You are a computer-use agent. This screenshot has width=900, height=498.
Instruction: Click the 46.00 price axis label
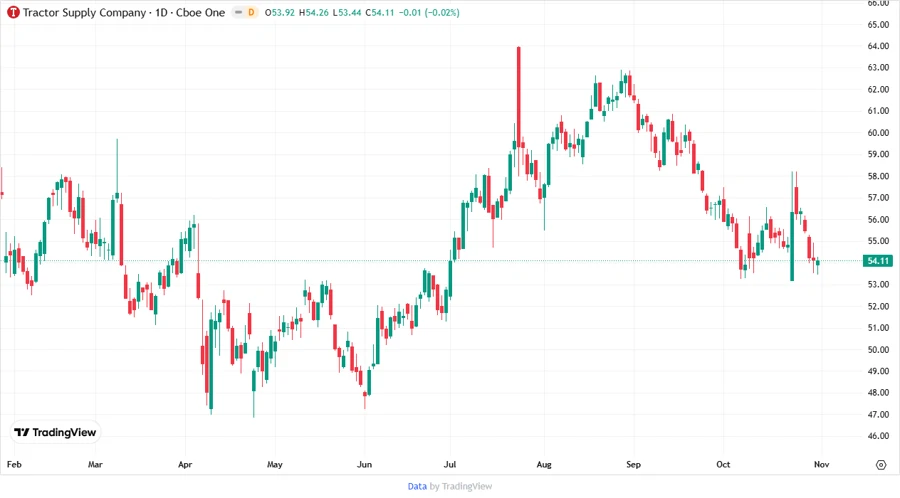click(x=878, y=436)
